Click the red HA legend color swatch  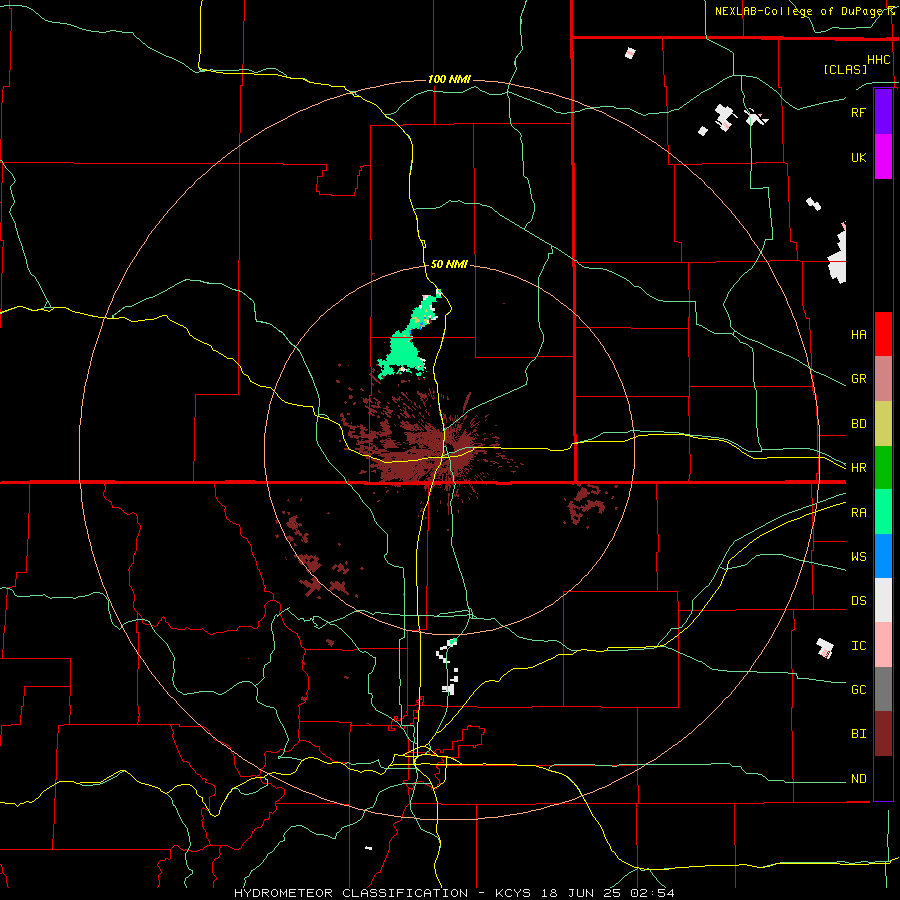tap(883, 334)
